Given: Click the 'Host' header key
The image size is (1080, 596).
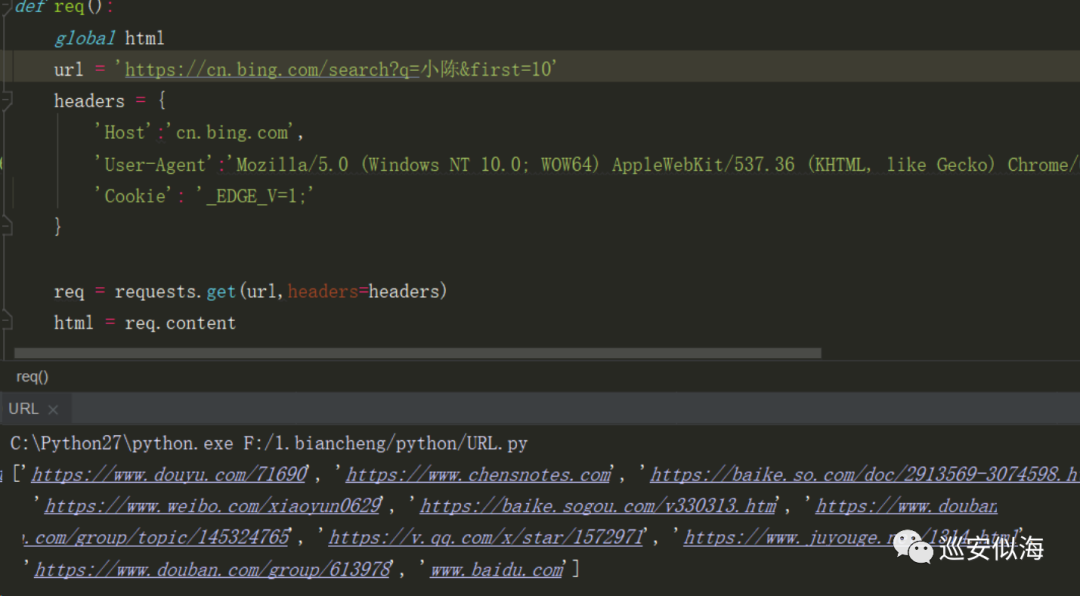Looking at the screenshot, I should pyautogui.click(x=123, y=132).
